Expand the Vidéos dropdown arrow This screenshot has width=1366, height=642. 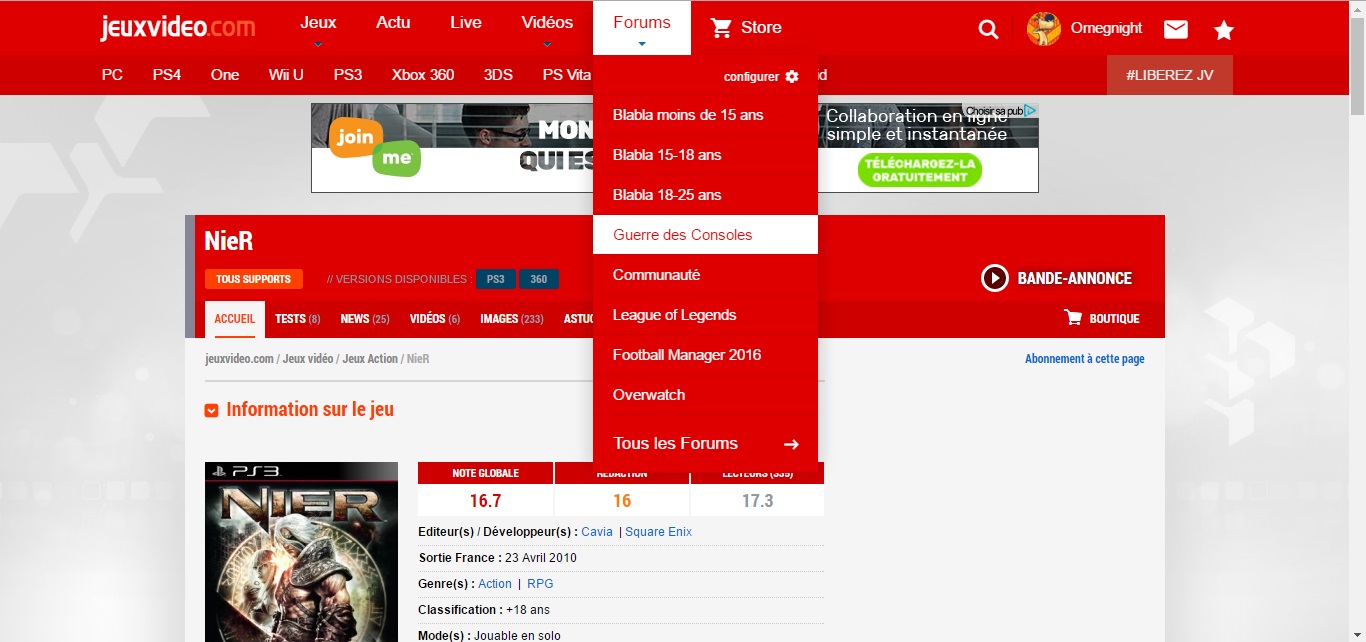(x=547, y=44)
